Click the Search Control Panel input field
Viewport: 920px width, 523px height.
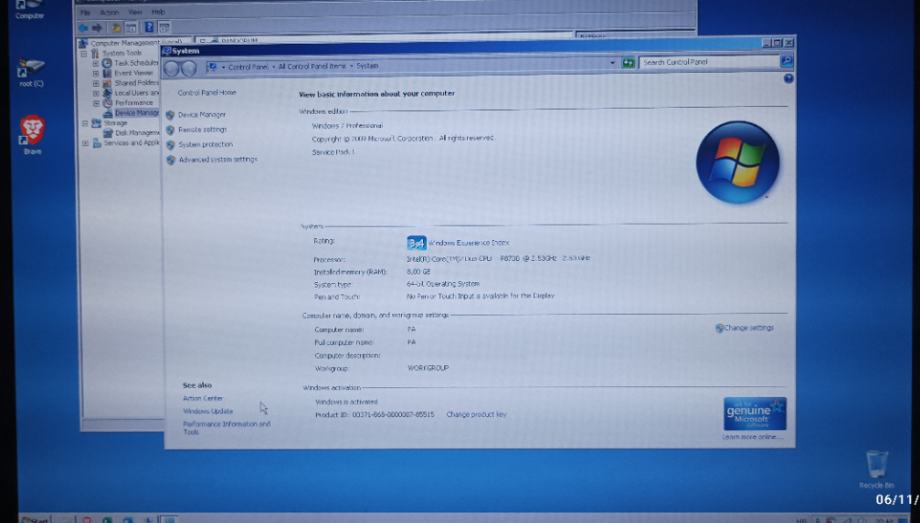click(x=709, y=62)
